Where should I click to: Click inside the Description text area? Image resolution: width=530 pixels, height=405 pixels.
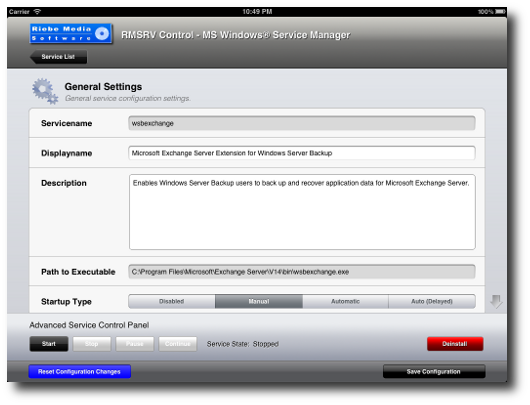(x=302, y=212)
